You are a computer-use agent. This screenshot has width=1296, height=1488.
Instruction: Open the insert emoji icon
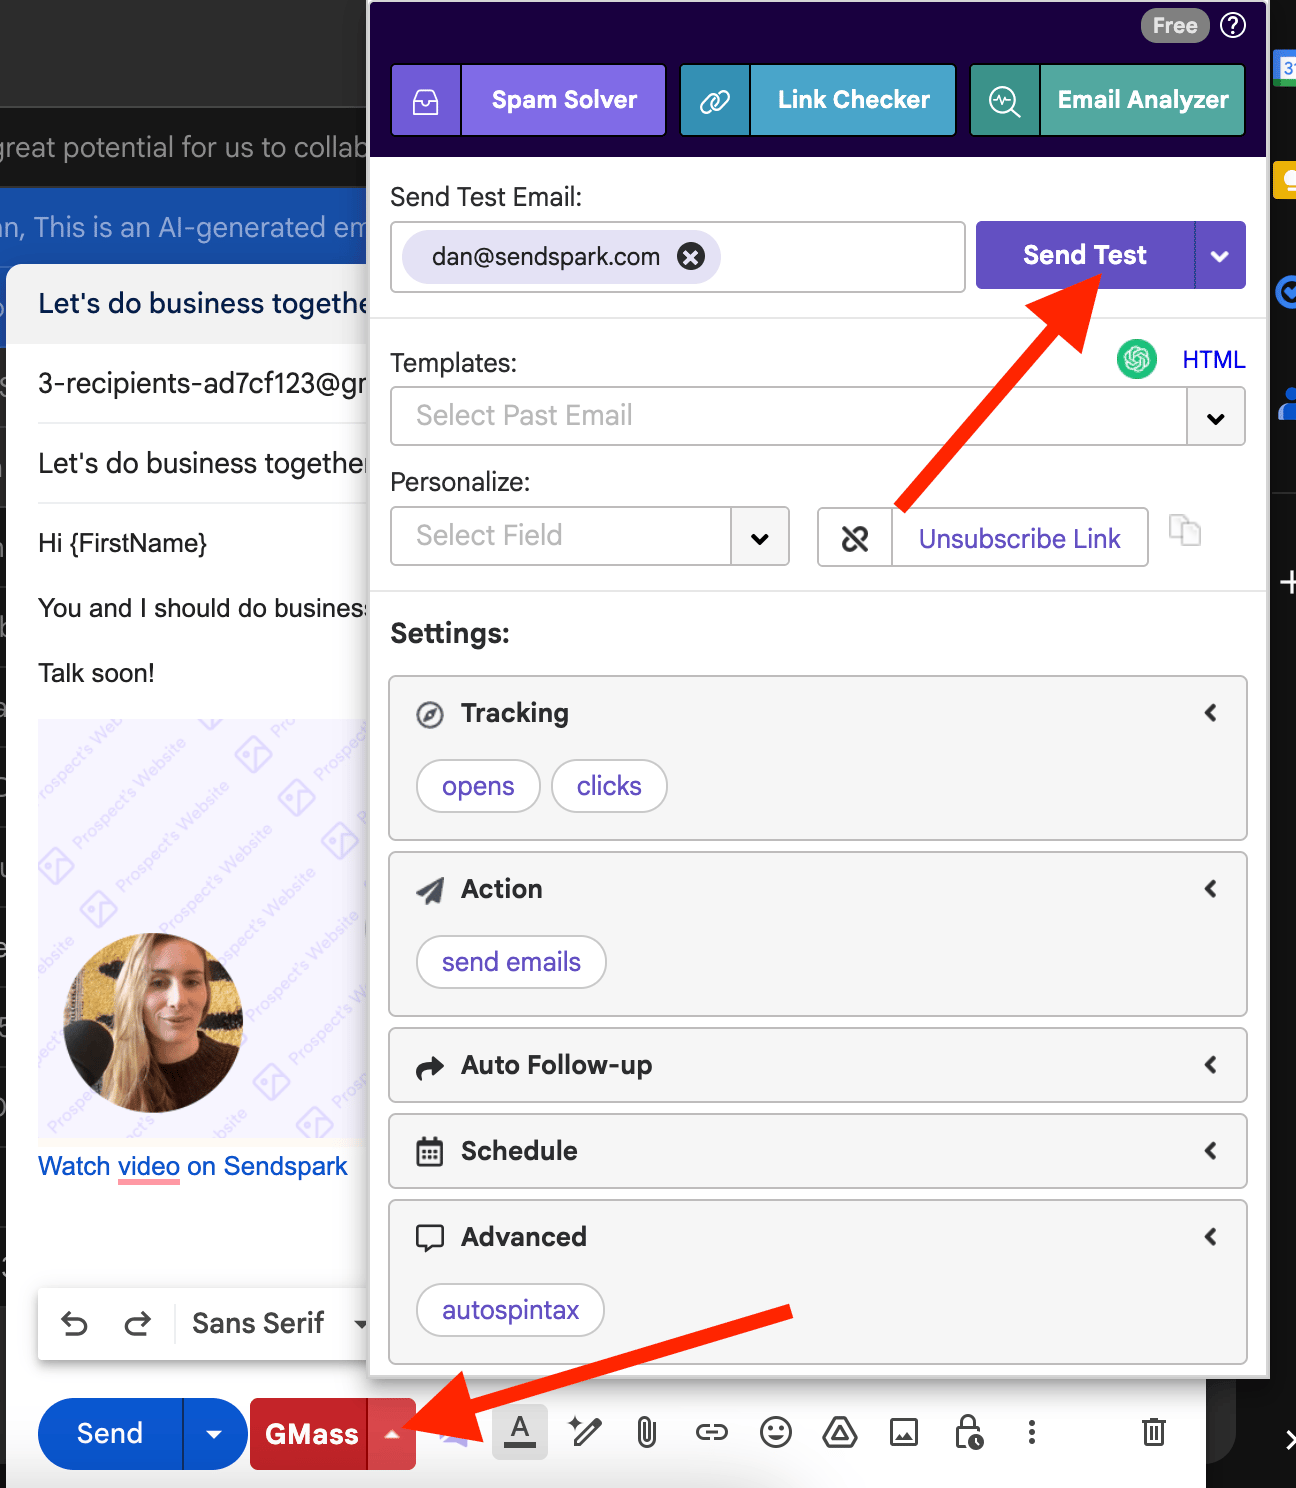coord(775,1432)
